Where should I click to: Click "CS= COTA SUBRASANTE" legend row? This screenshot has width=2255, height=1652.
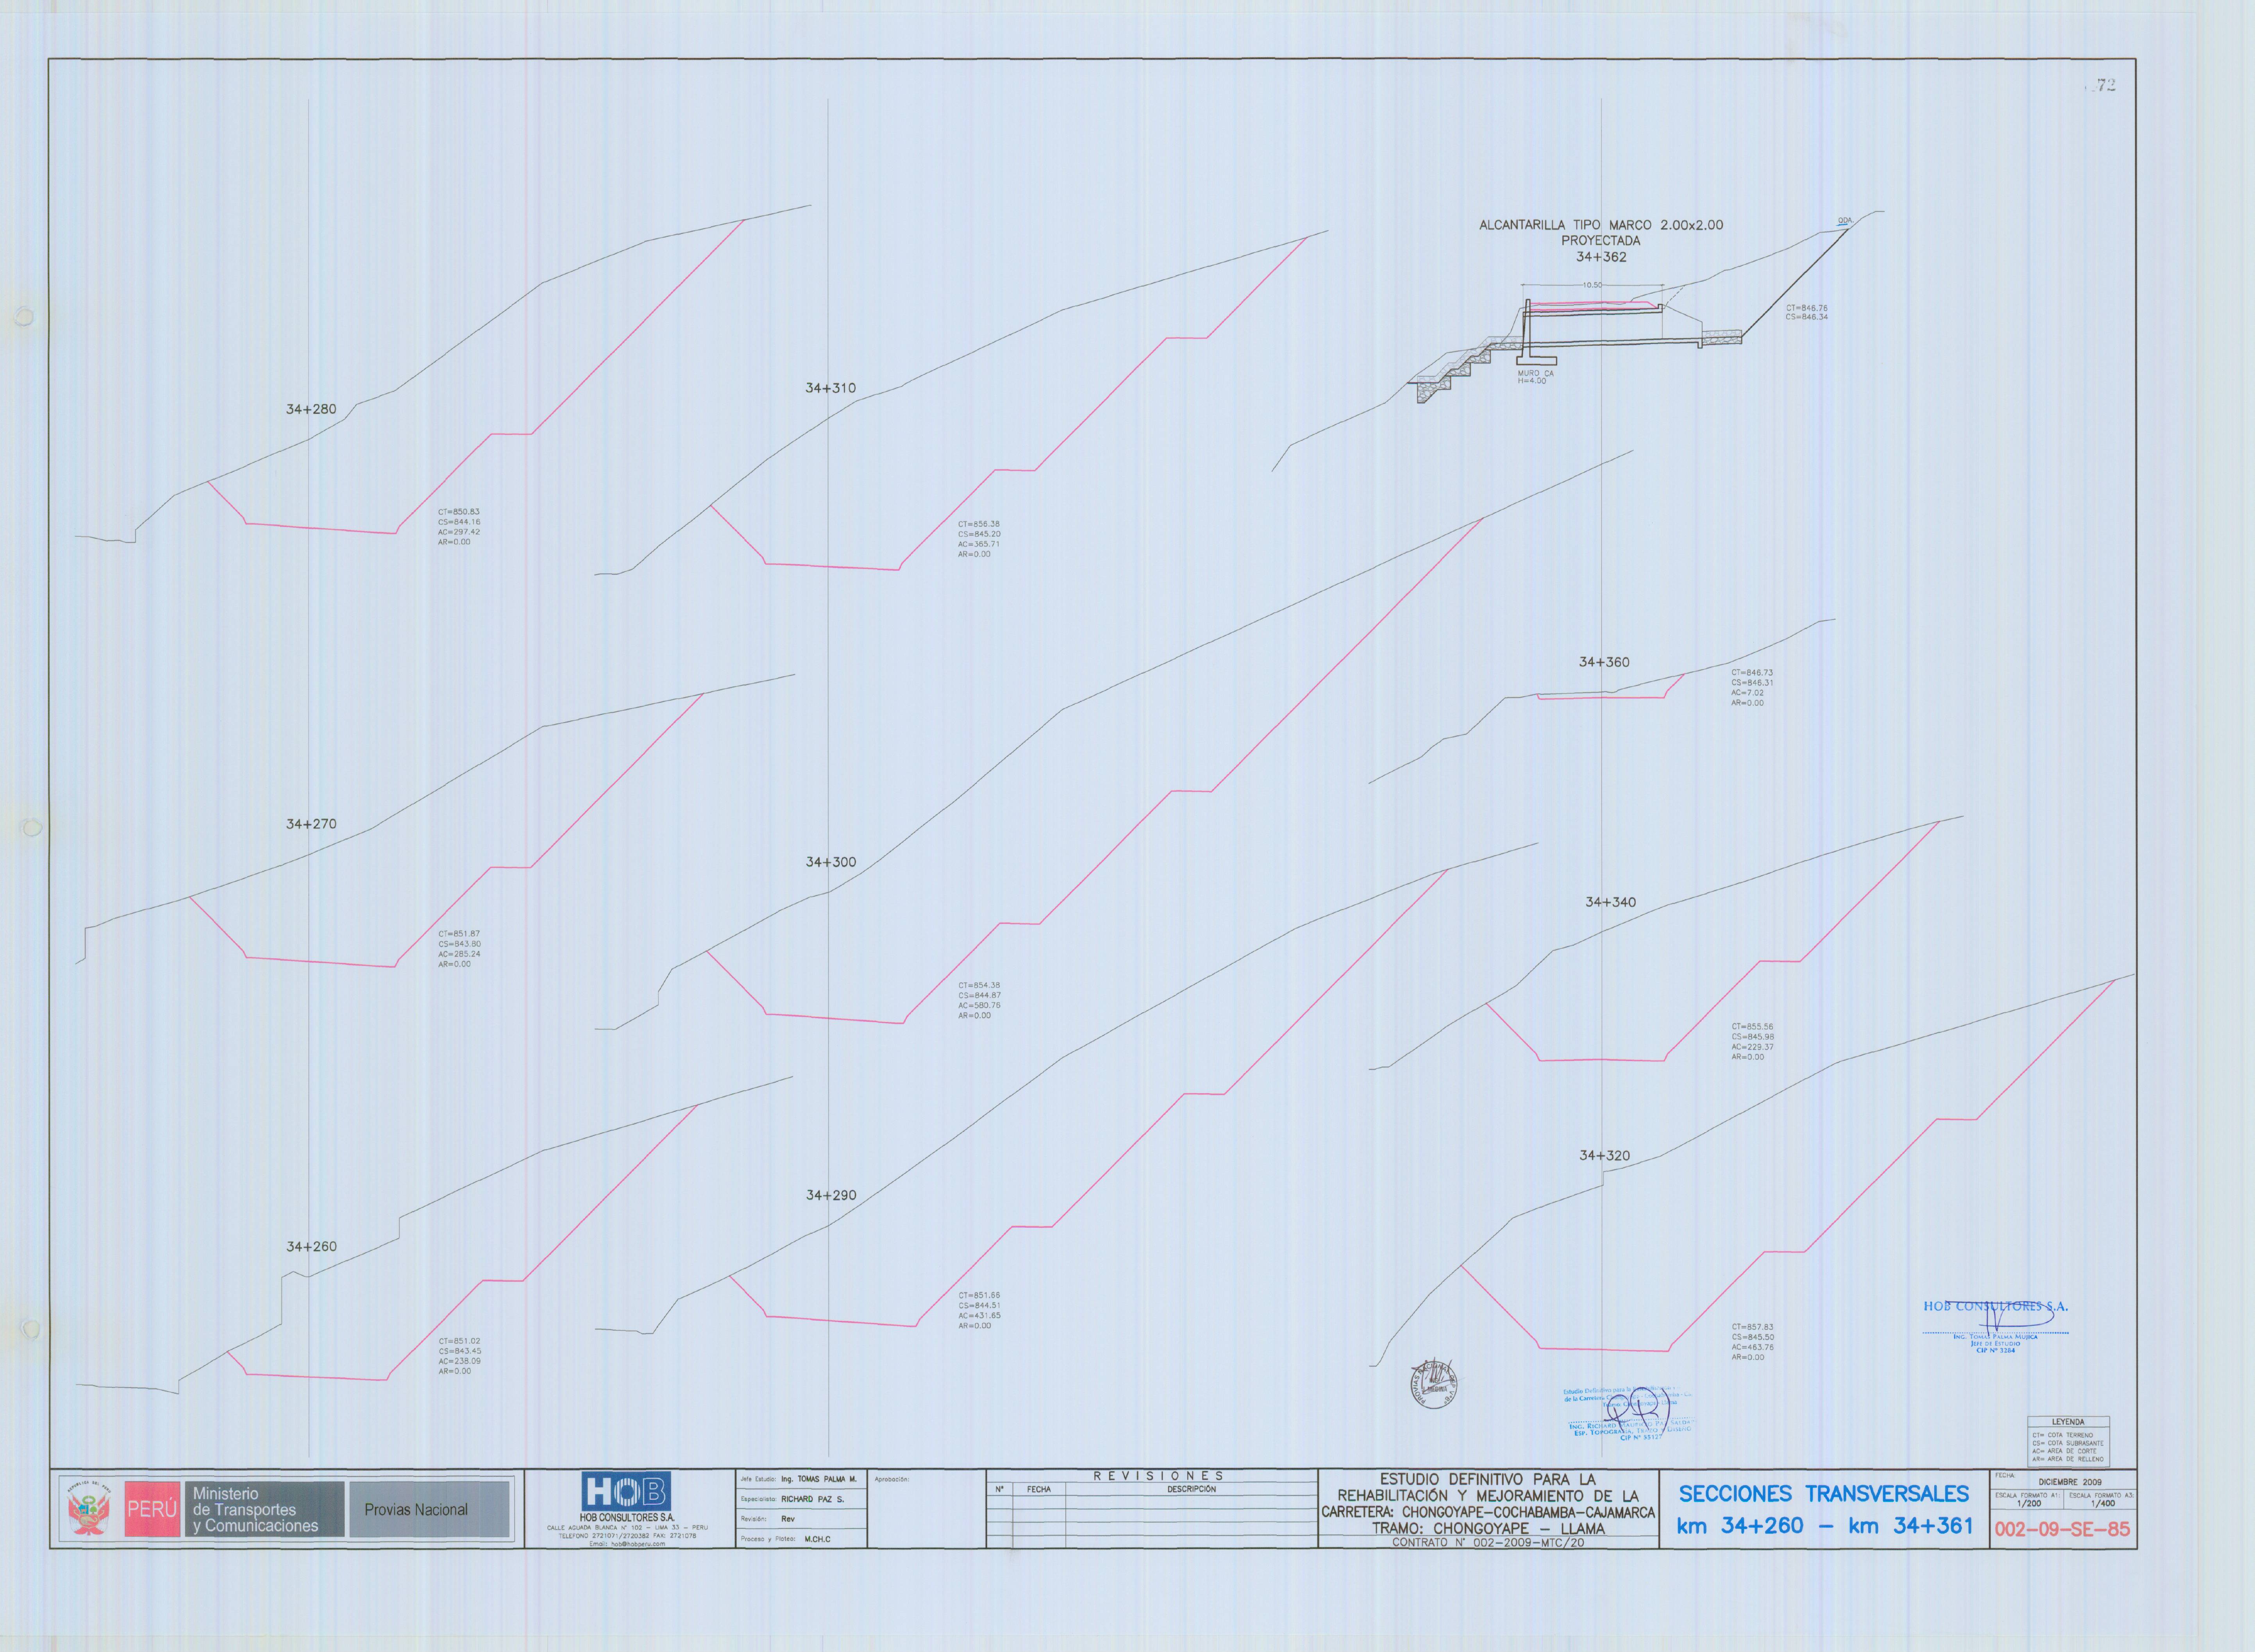(2067, 1443)
